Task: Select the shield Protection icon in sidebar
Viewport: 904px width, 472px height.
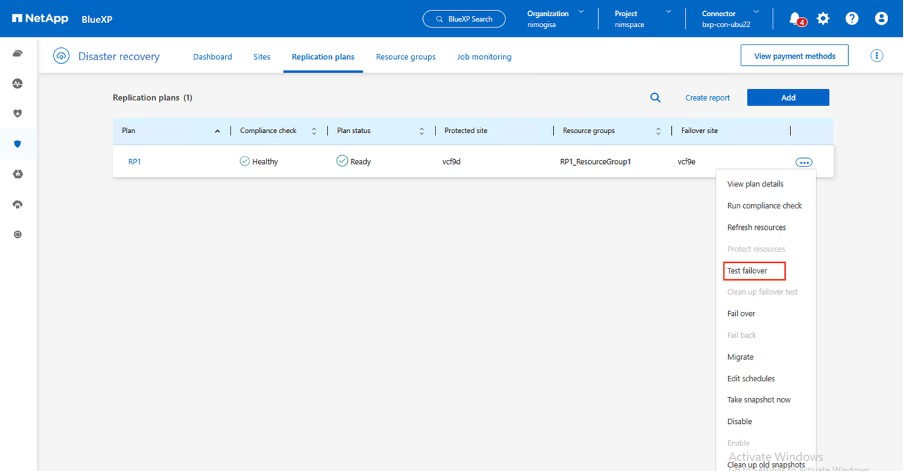Action: 17,143
